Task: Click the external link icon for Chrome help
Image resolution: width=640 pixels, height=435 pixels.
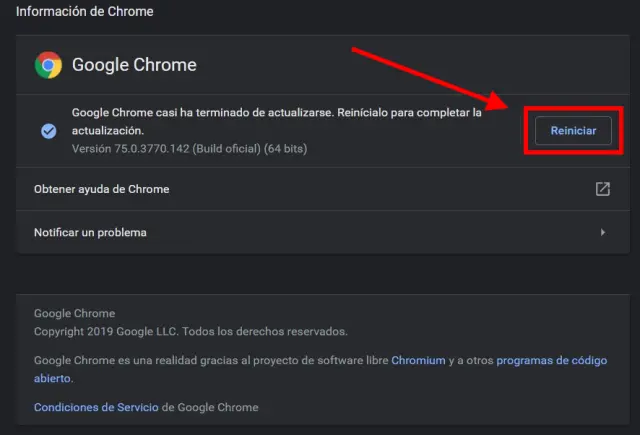Action: click(x=602, y=189)
